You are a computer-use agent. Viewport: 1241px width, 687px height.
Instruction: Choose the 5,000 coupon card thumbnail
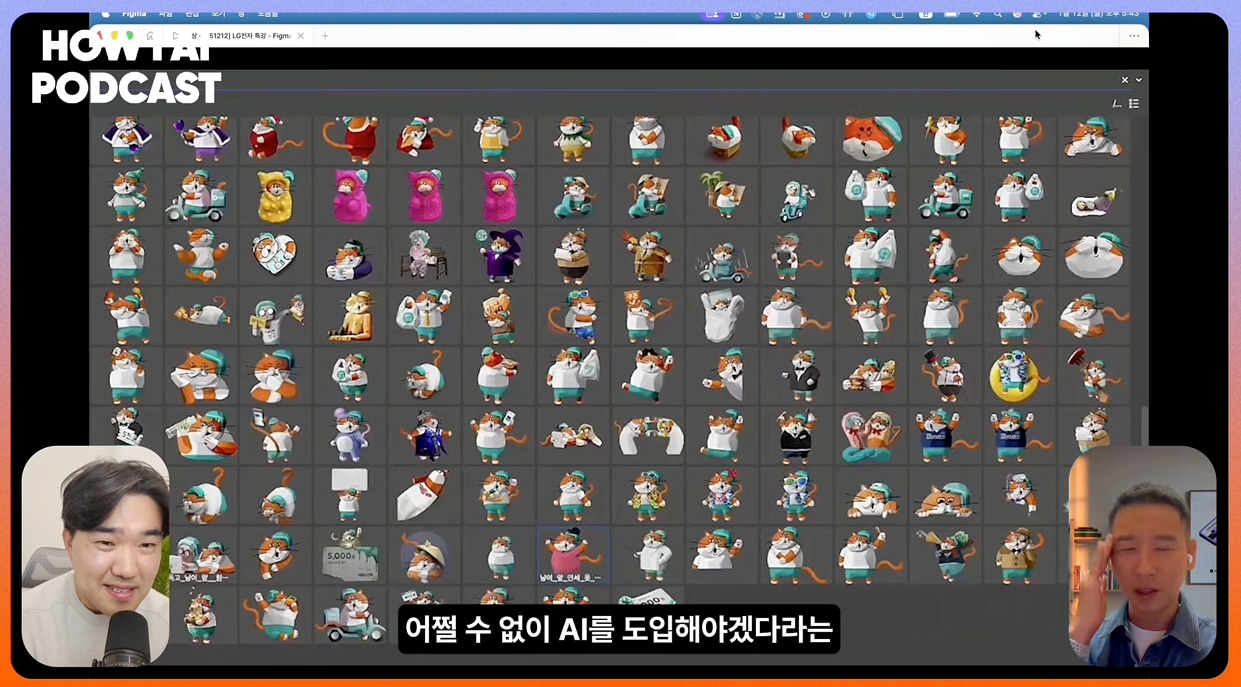(349, 555)
